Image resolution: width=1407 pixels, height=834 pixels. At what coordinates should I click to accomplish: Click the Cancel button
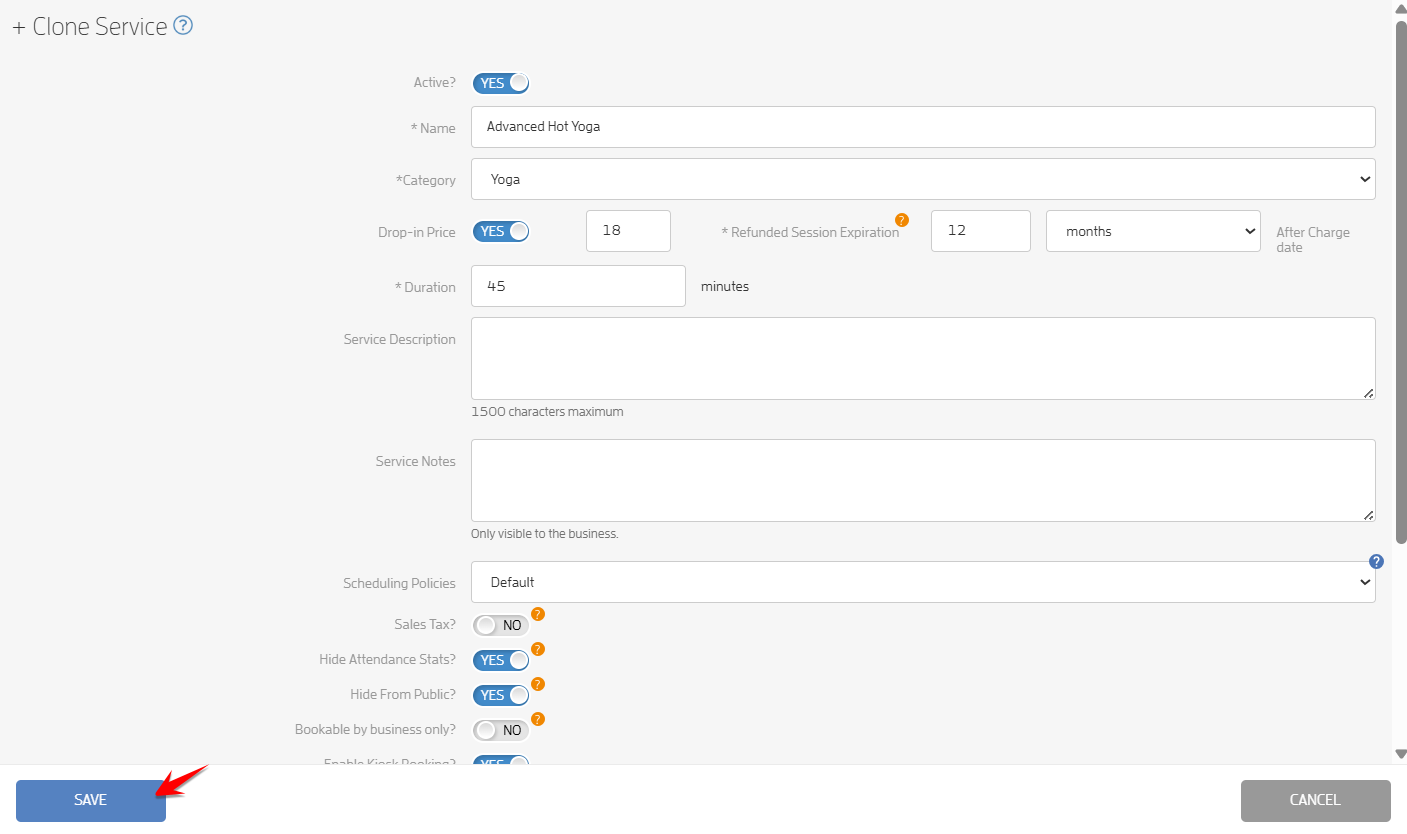1315,800
